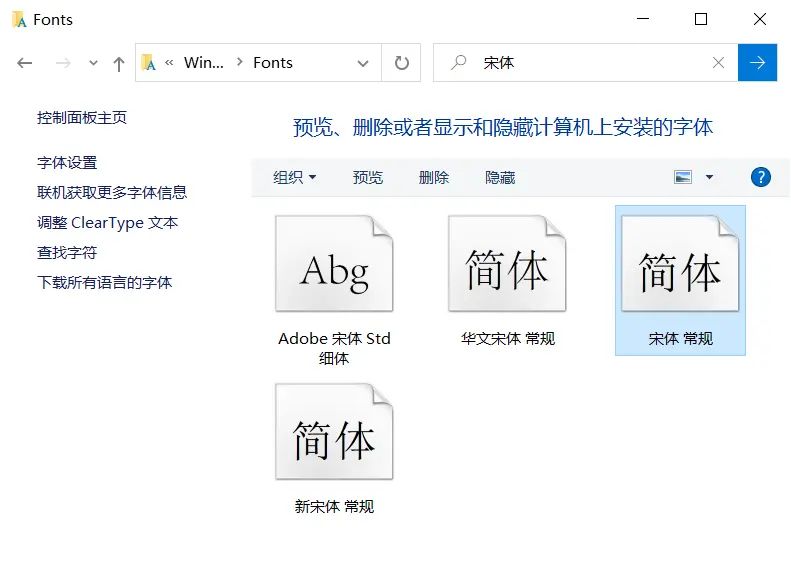
Task: Expand the view options dropdown arrow
Action: click(x=709, y=177)
